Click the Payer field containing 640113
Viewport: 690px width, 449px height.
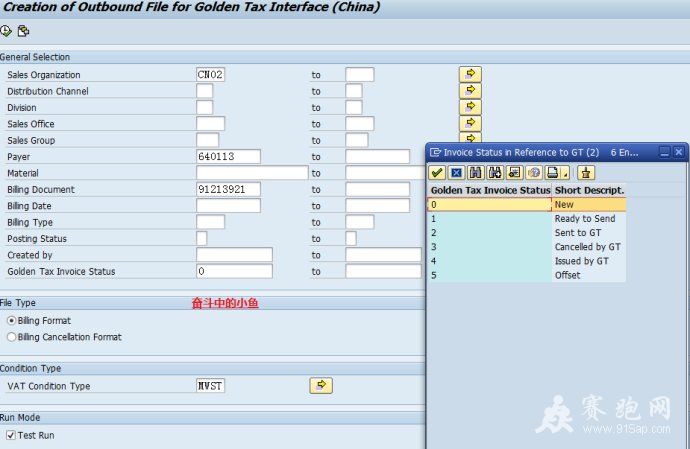click(x=228, y=156)
